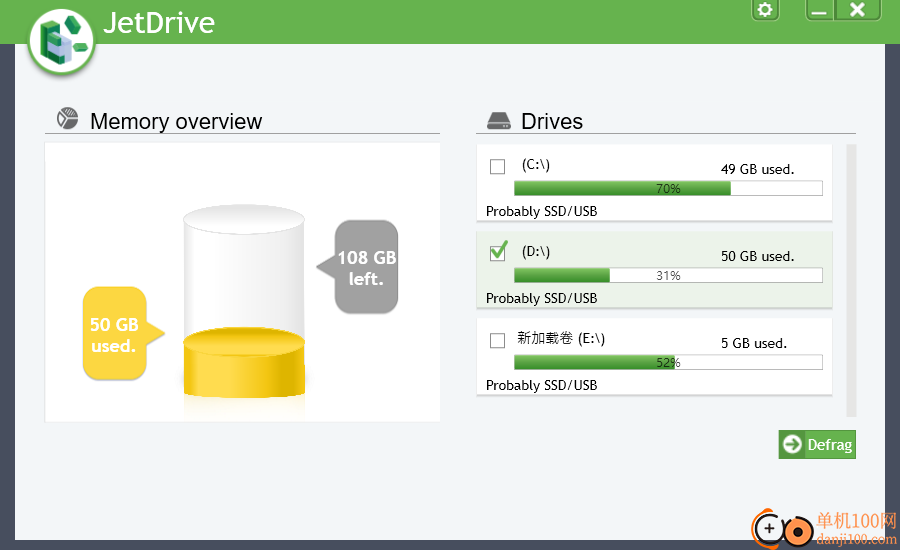The image size is (900, 550).
Task: Click the C:\ drive 70% usage bar
Action: click(x=668, y=188)
